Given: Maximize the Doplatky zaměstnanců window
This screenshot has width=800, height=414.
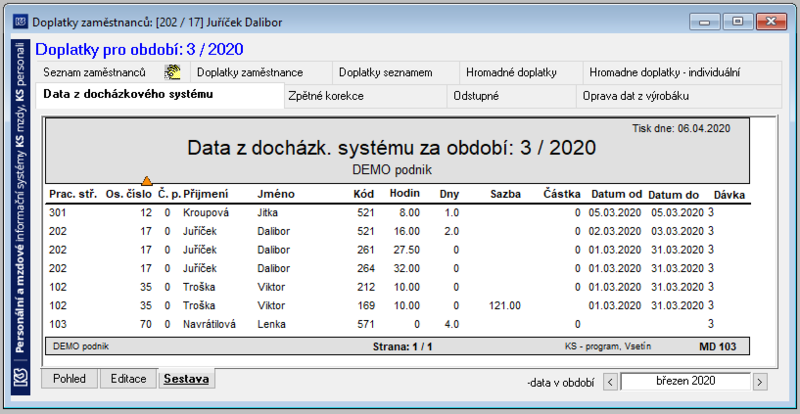Looking at the screenshot, I should coord(738,21).
